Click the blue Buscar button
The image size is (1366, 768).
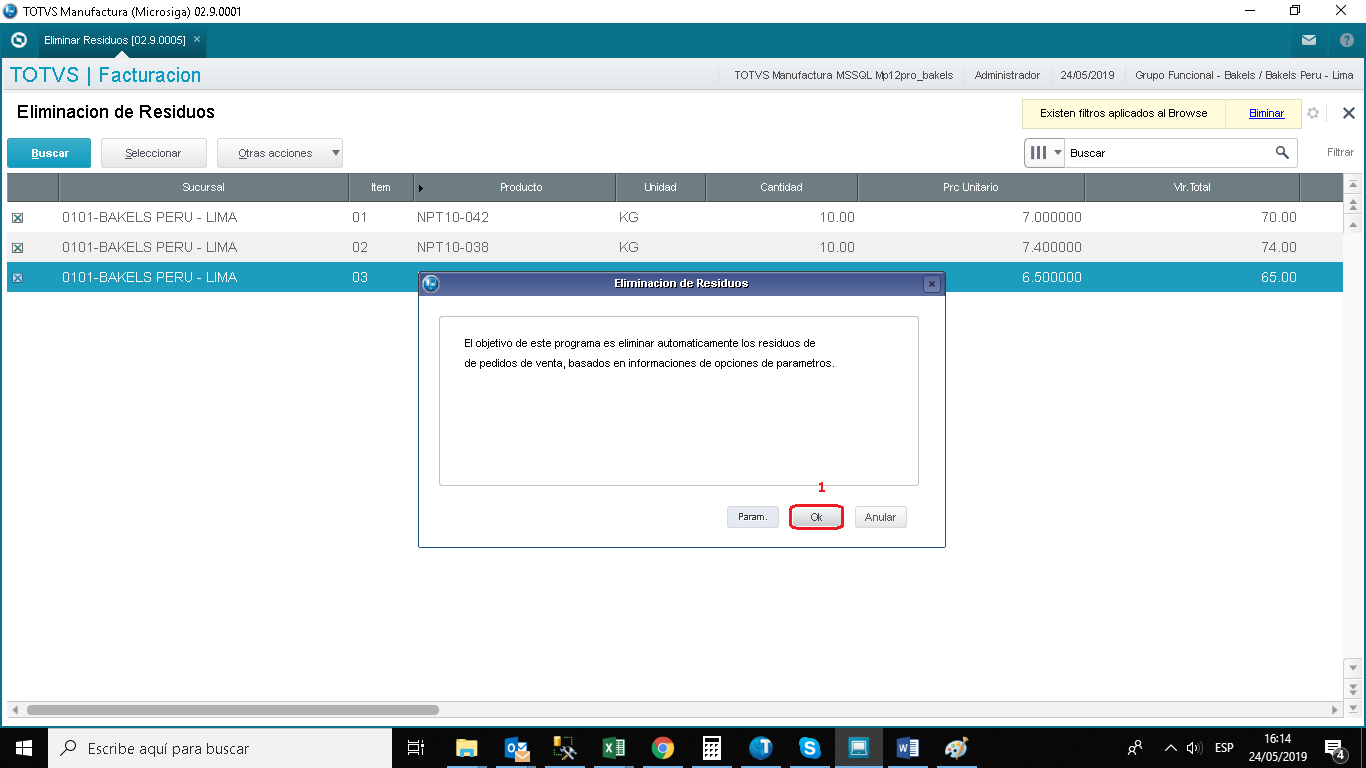(x=49, y=153)
